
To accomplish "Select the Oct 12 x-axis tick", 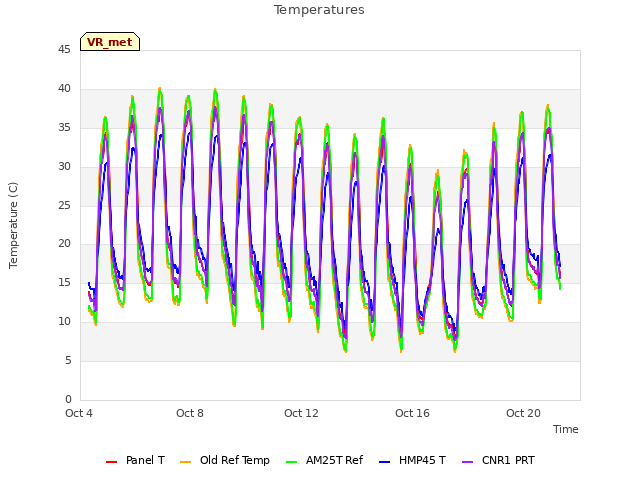I will pyautogui.click(x=301, y=413).
